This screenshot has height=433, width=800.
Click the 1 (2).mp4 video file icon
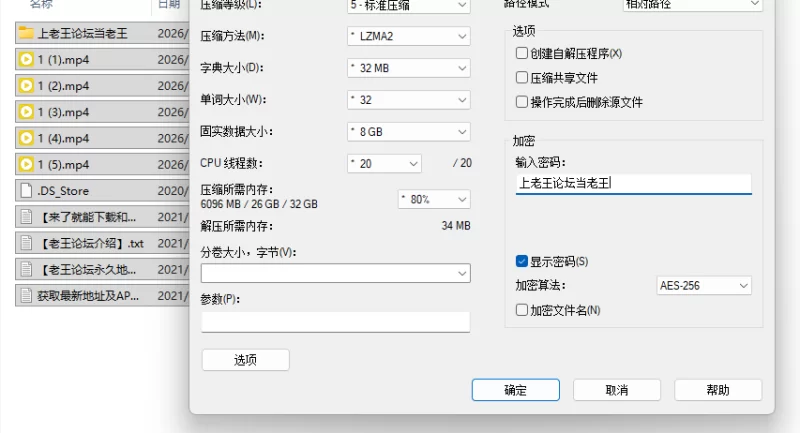click(26, 85)
